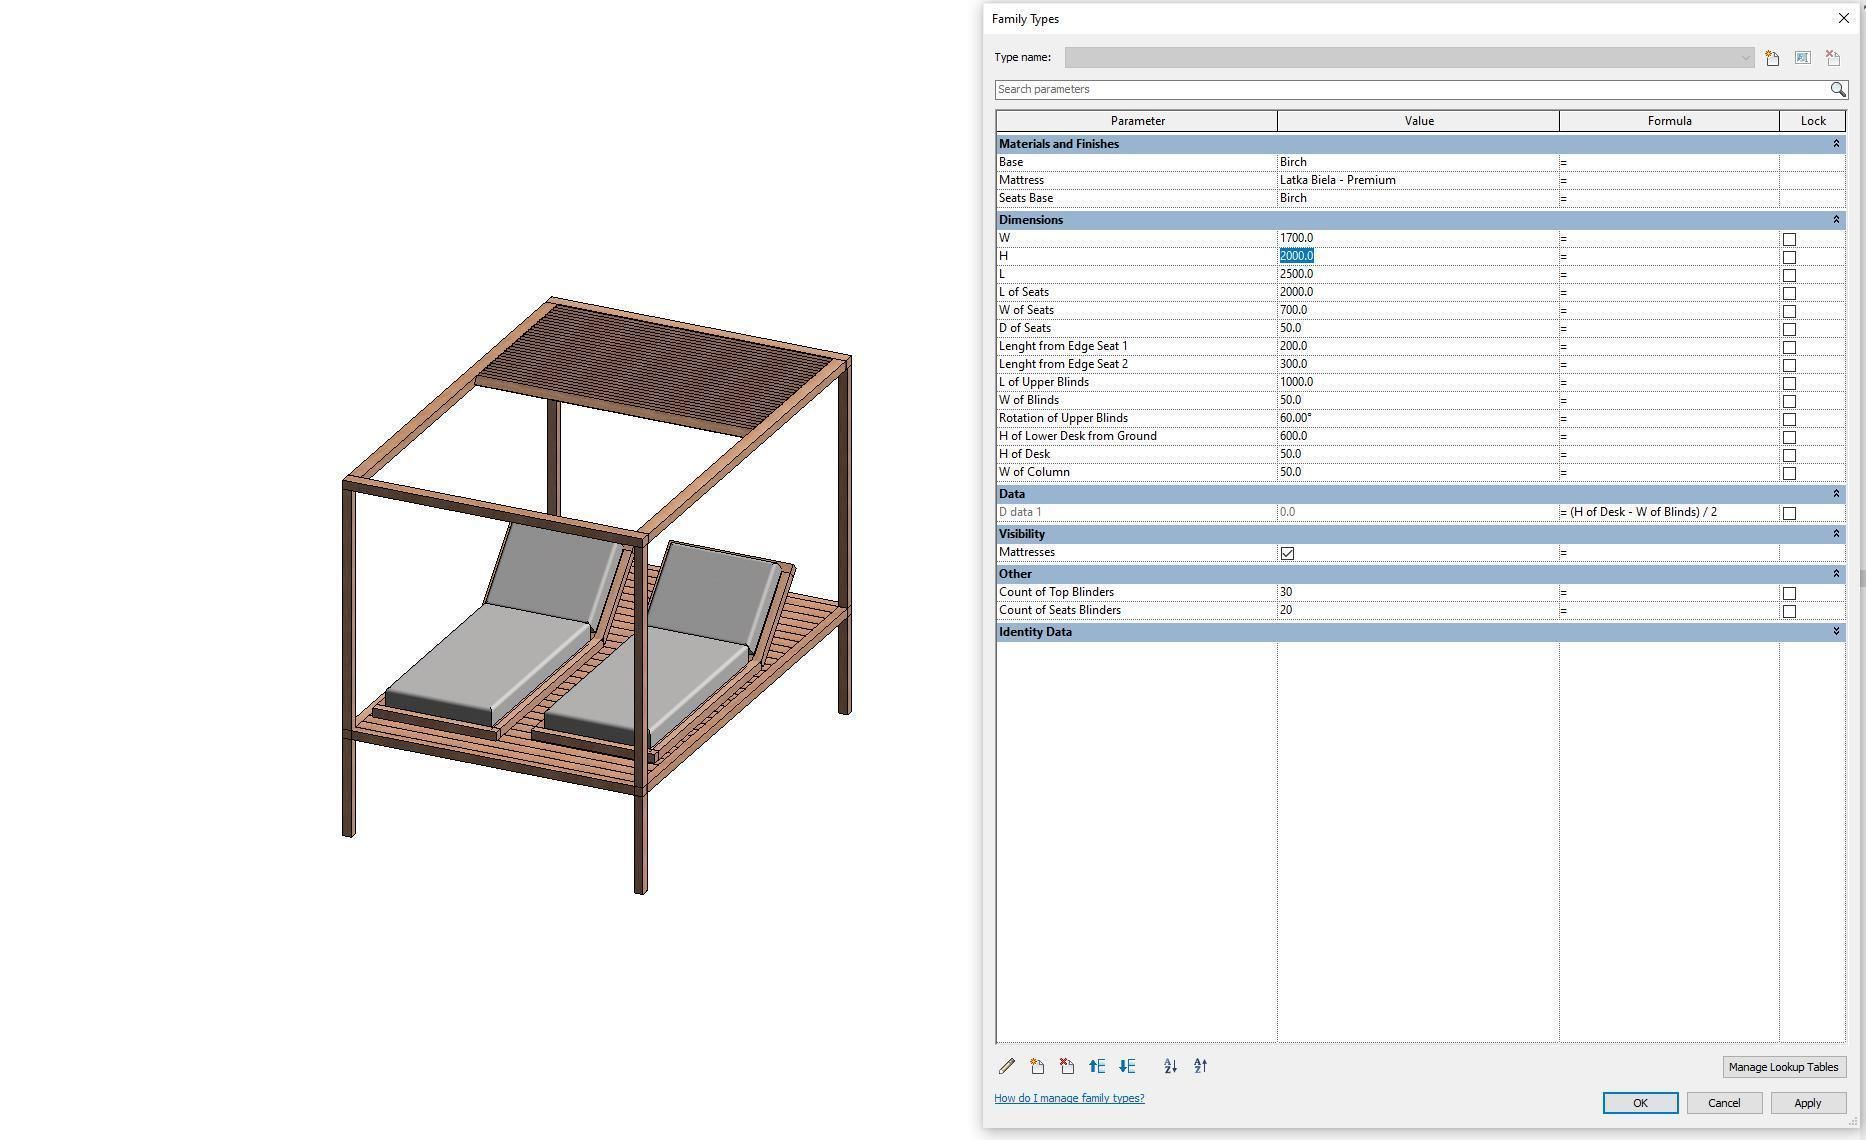
Task: Move parameter up with Move Up icon
Action: click(1097, 1066)
